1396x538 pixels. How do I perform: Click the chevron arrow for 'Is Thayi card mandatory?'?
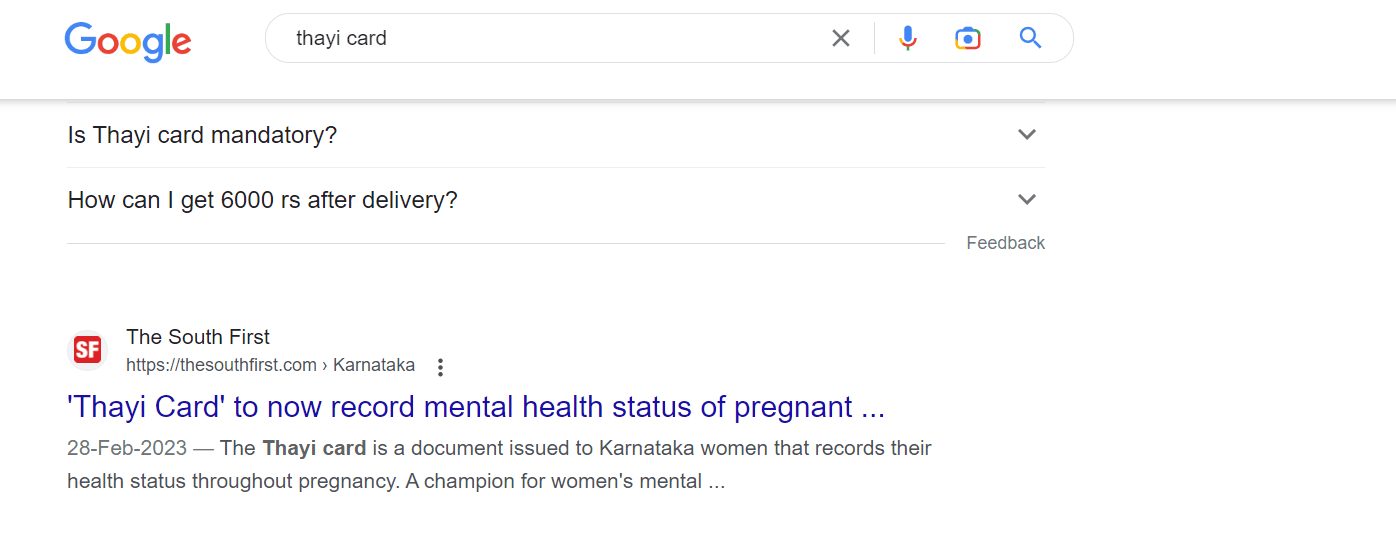click(x=1026, y=135)
